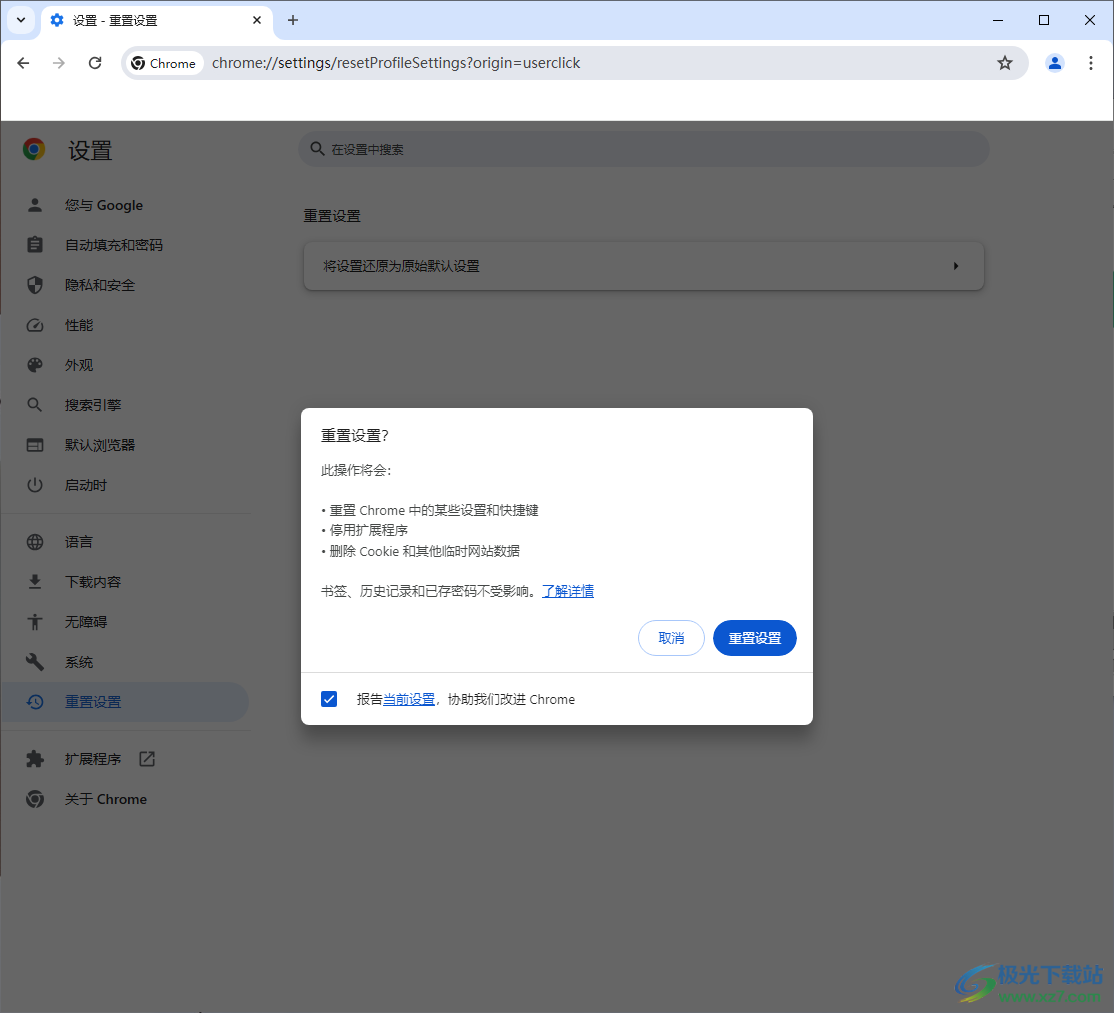Click the 删除 Cookie 和其他临时网站数据 text

(425, 551)
